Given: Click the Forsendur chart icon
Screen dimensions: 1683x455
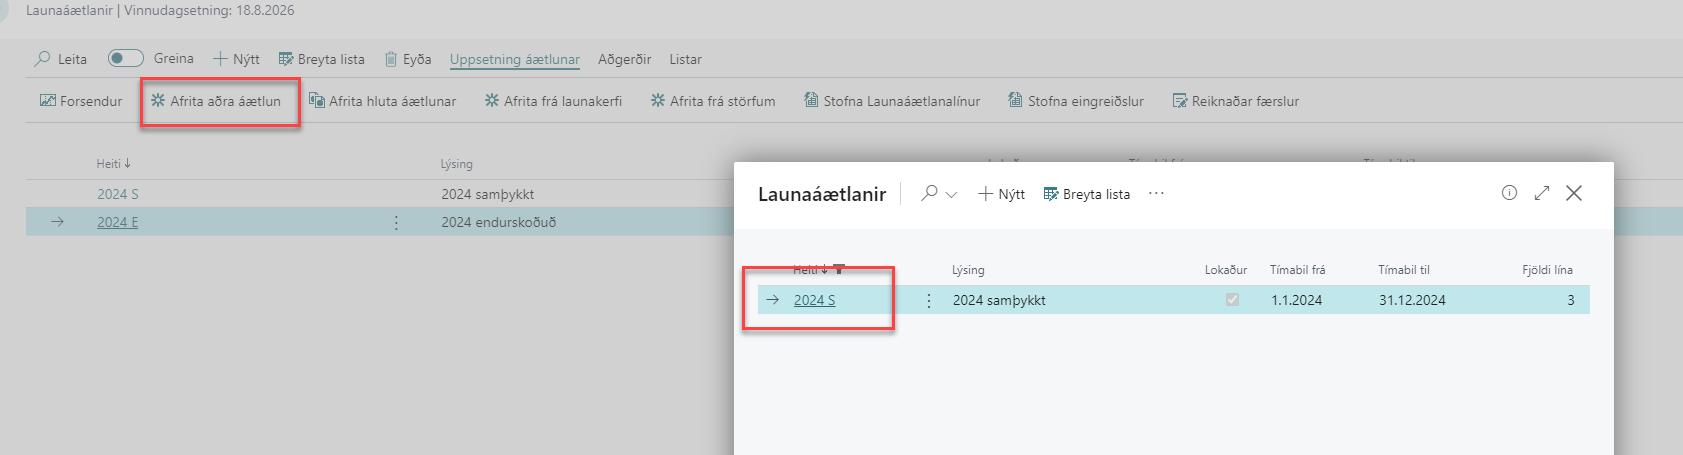Looking at the screenshot, I should tap(48, 101).
